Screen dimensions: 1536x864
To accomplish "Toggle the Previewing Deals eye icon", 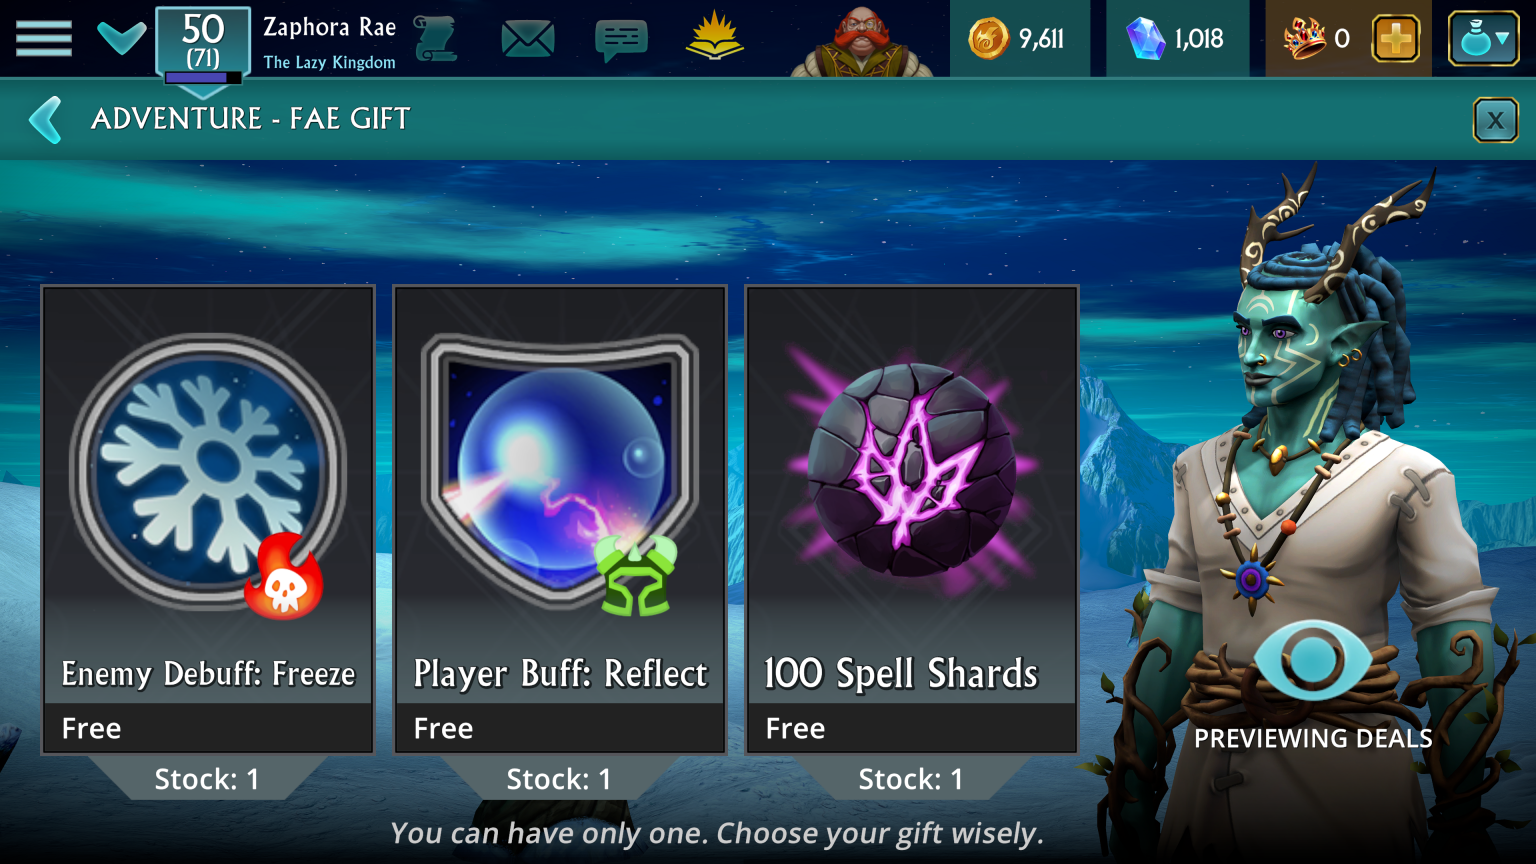I will pos(1313,660).
